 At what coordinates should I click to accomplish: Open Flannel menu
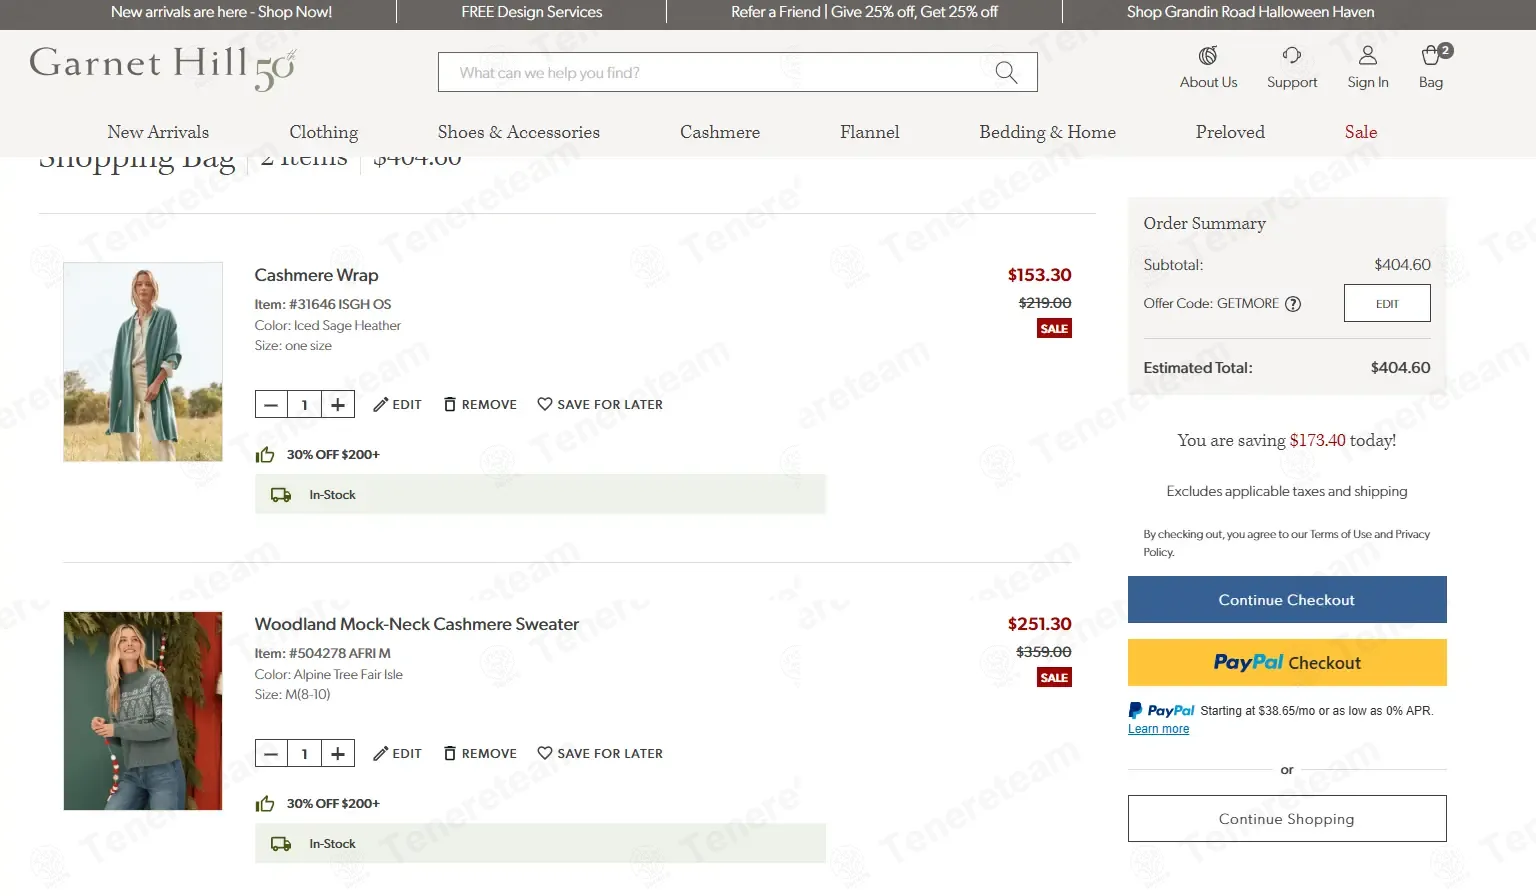click(870, 132)
